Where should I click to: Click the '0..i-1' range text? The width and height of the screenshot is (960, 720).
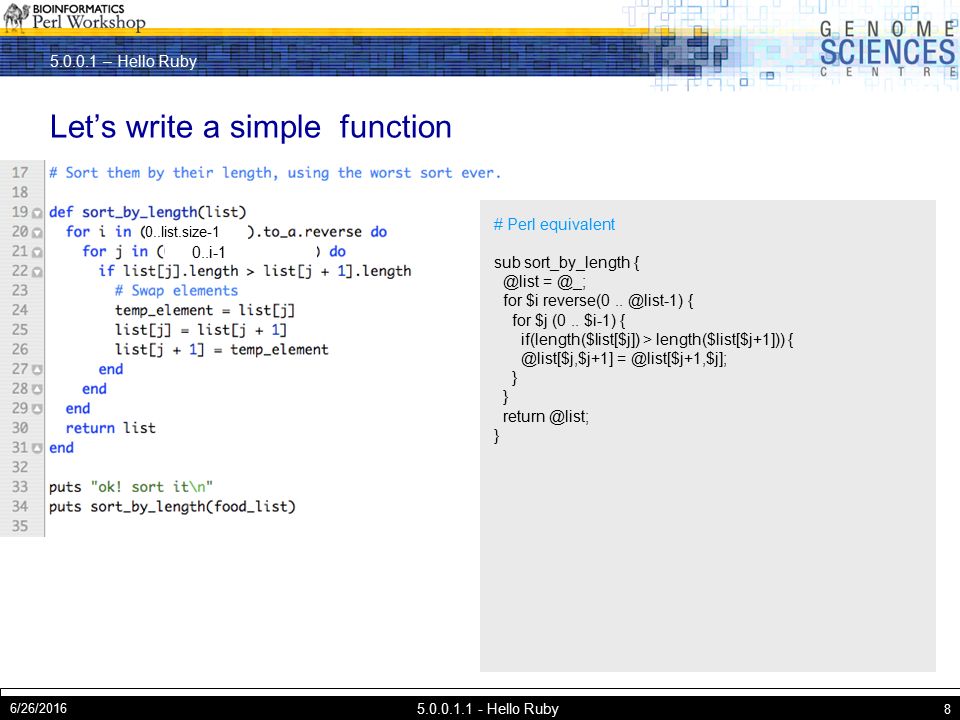click(x=209, y=252)
